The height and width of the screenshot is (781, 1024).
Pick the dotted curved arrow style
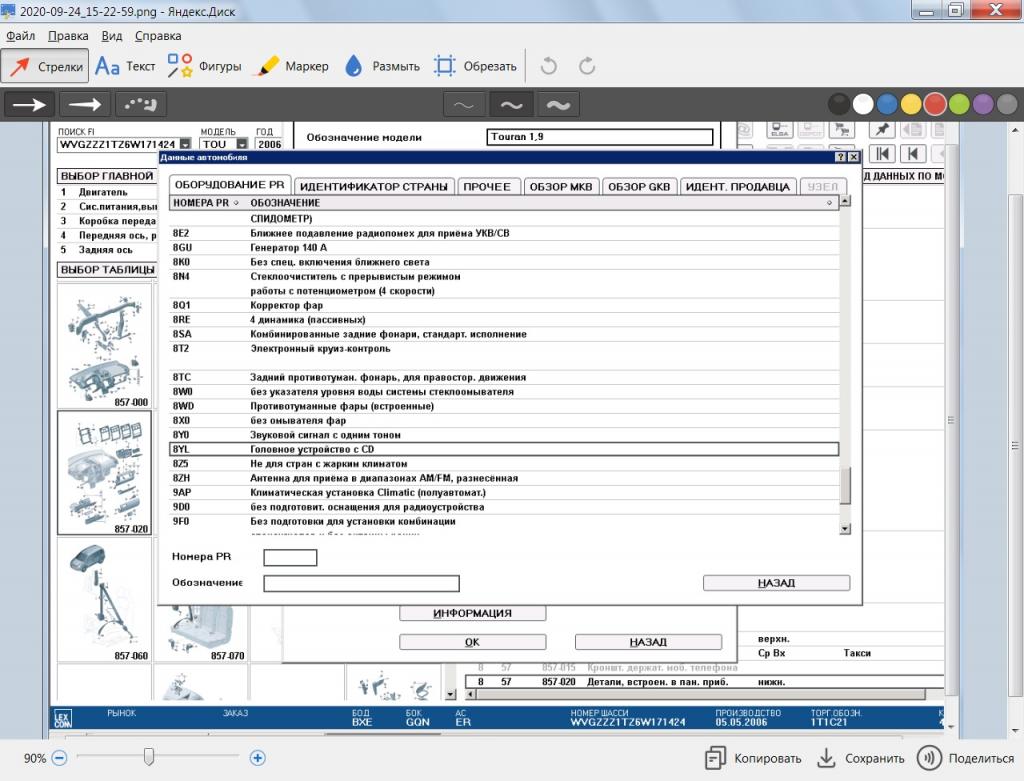click(140, 104)
